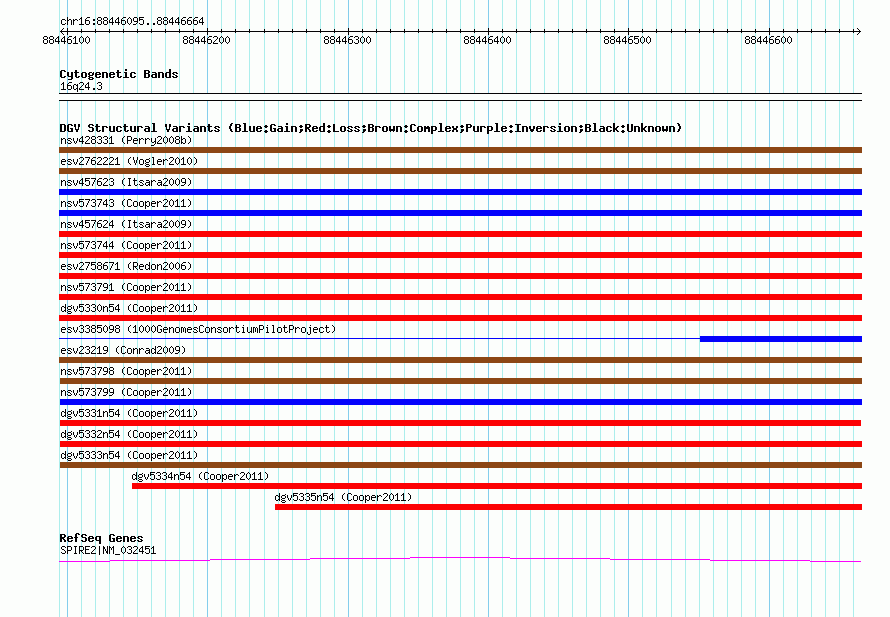Image resolution: width=890 pixels, height=617 pixels.
Task: Click the 'nsv457623 (Itsara2009)' label
Action: coord(126,182)
